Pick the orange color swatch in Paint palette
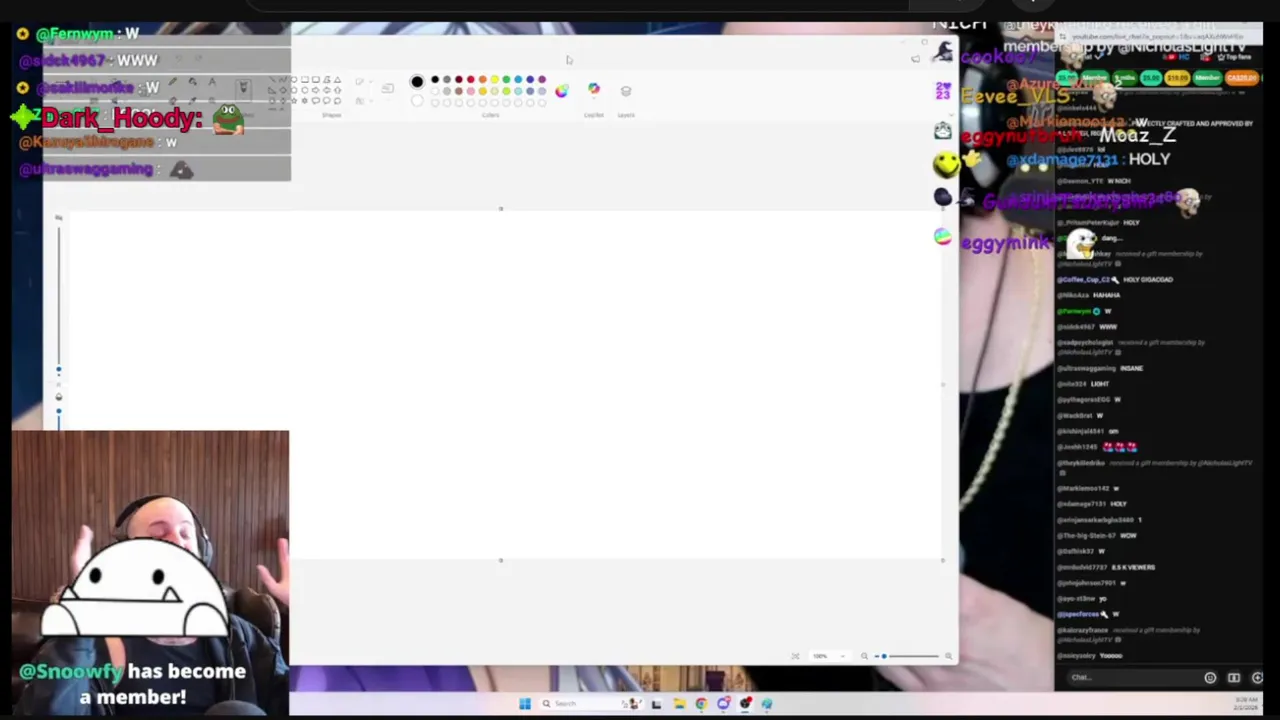 pos(483,79)
